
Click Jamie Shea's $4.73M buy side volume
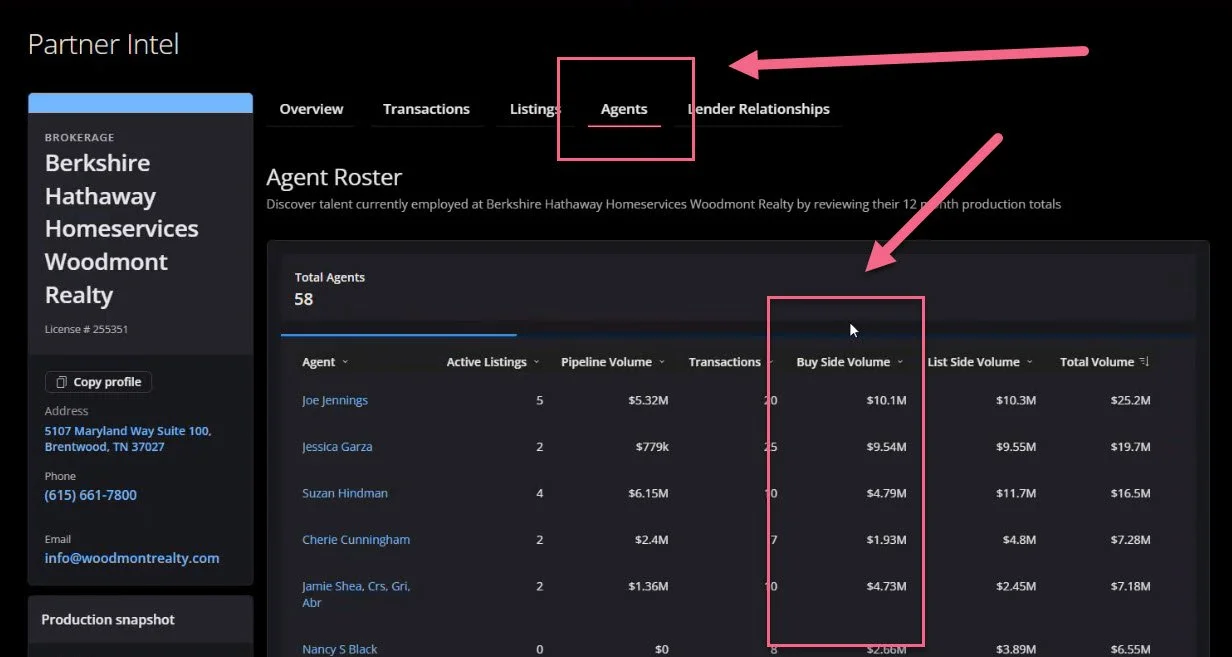886,586
